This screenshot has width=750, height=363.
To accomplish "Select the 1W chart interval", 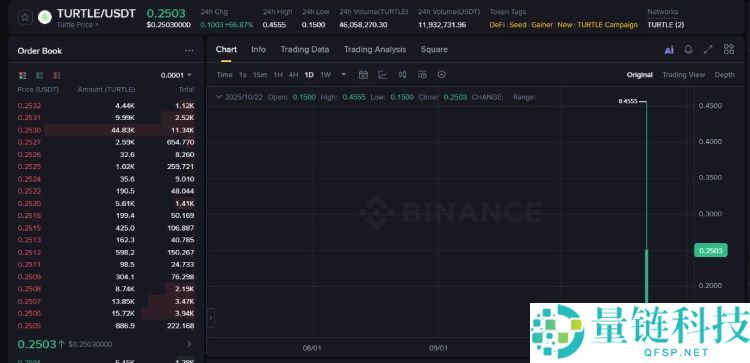I will click(325, 75).
